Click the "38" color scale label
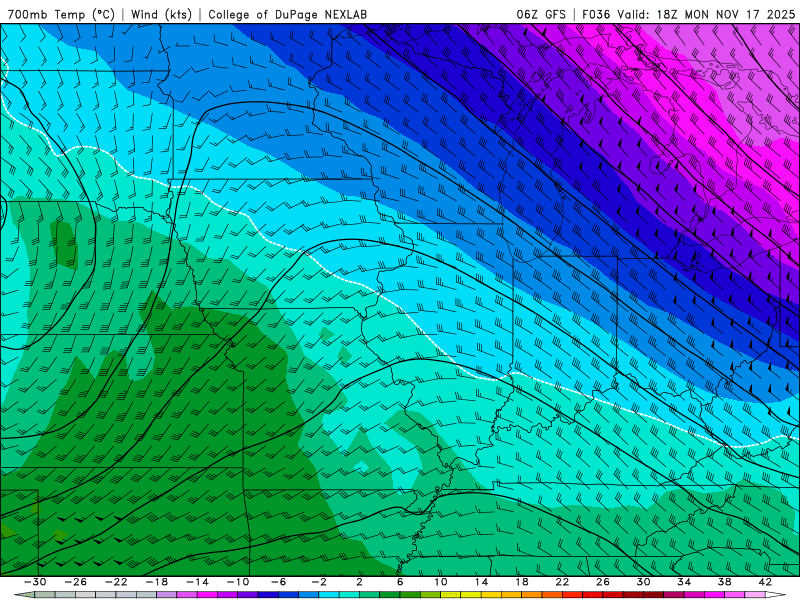800x600 pixels. (x=724, y=582)
